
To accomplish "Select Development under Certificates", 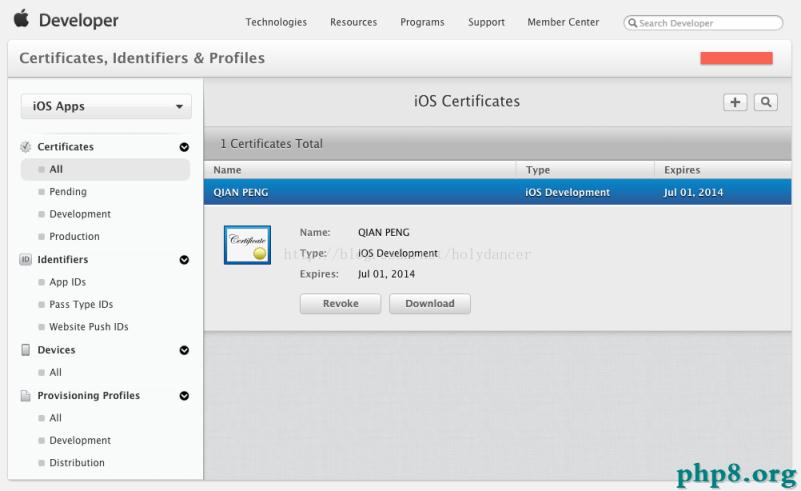I will point(80,214).
